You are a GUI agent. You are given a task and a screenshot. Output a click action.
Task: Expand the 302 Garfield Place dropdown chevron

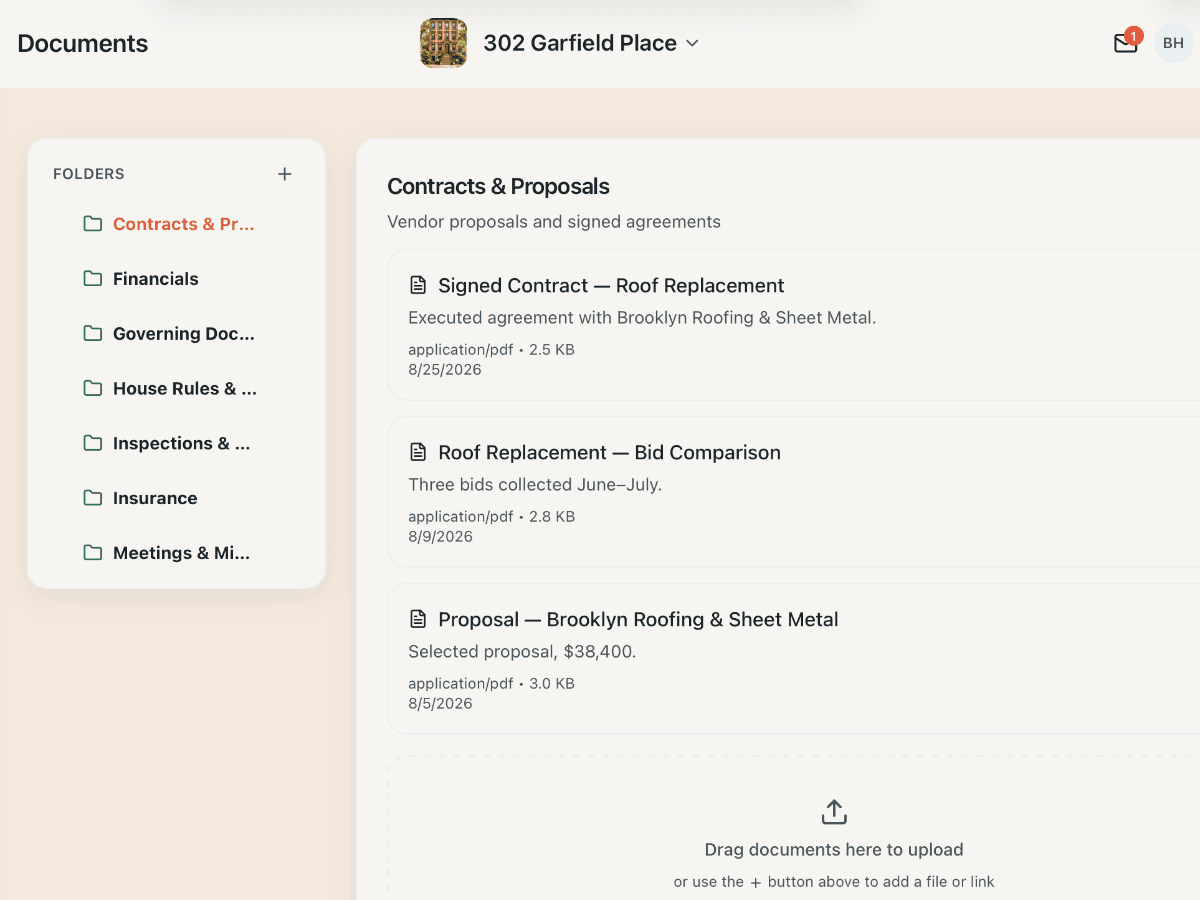692,44
